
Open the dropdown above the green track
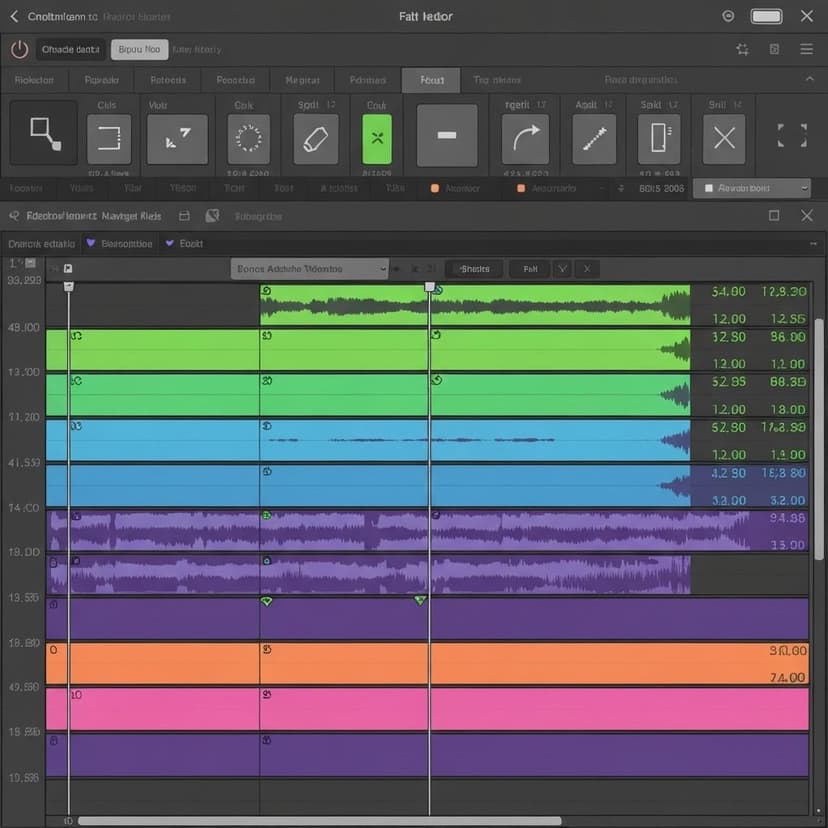(310, 269)
